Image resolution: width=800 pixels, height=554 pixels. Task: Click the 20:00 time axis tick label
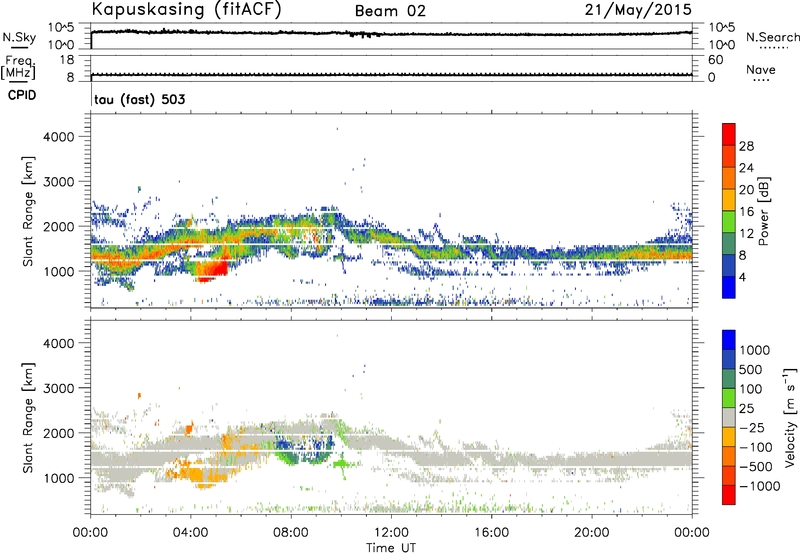(x=591, y=533)
